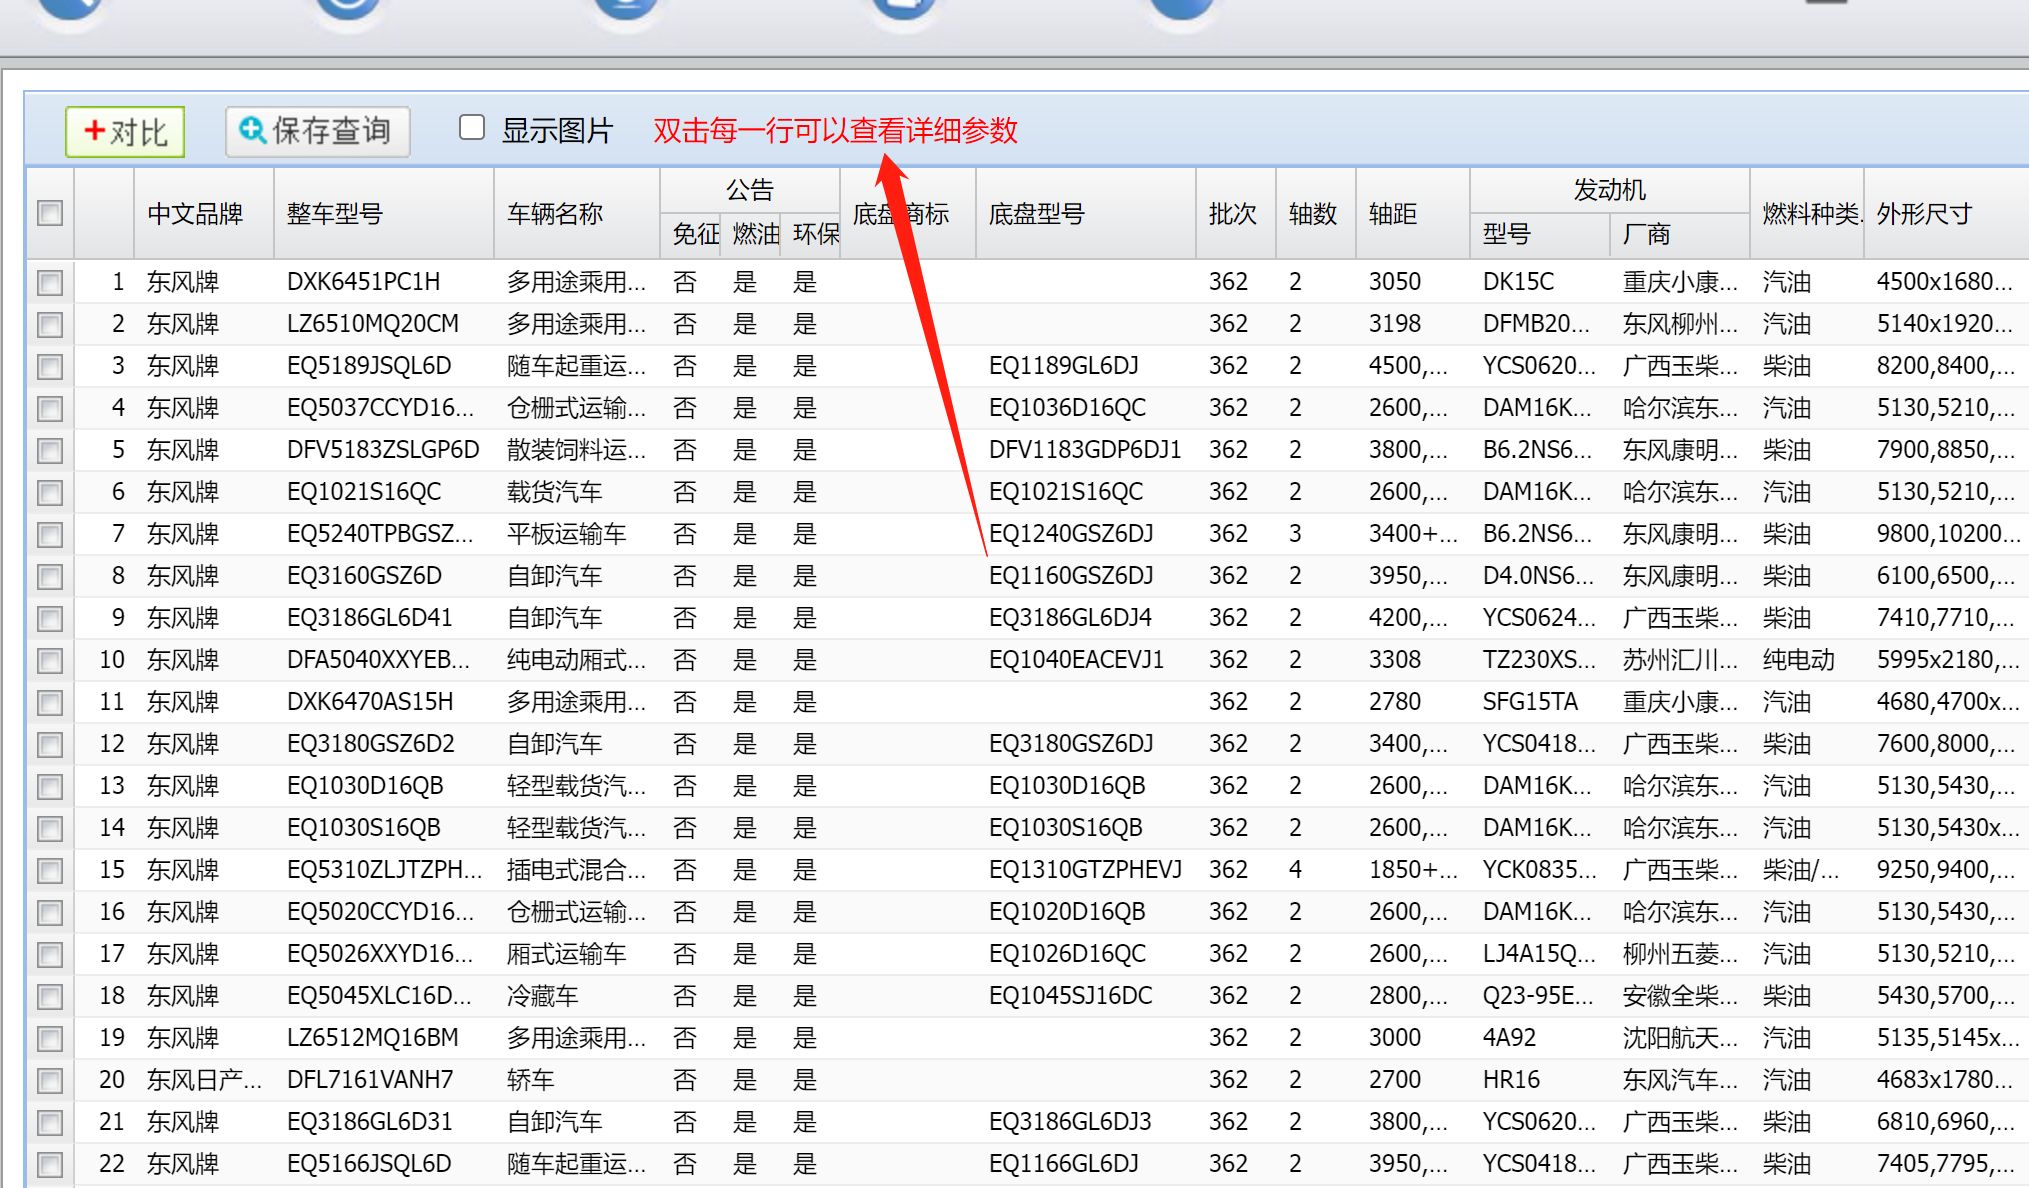The width and height of the screenshot is (2029, 1188).
Task: Click engine model SFG15TA
Action: [1530, 702]
